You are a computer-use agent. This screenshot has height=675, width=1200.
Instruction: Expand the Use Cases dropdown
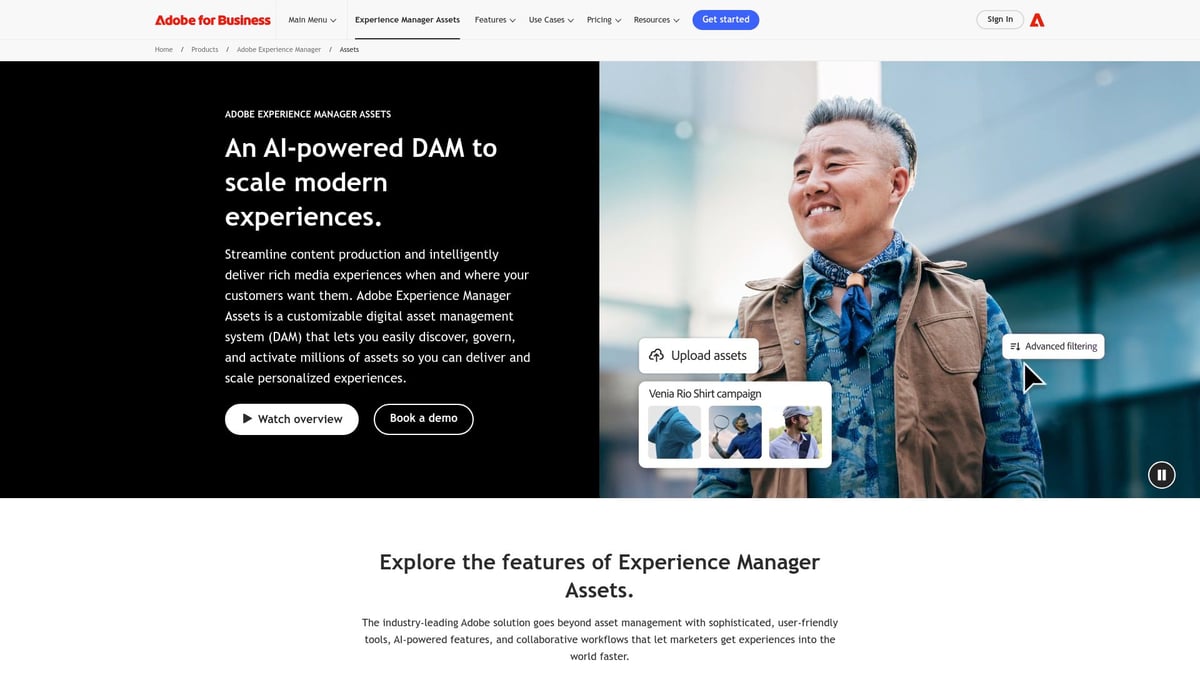click(x=551, y=20)
